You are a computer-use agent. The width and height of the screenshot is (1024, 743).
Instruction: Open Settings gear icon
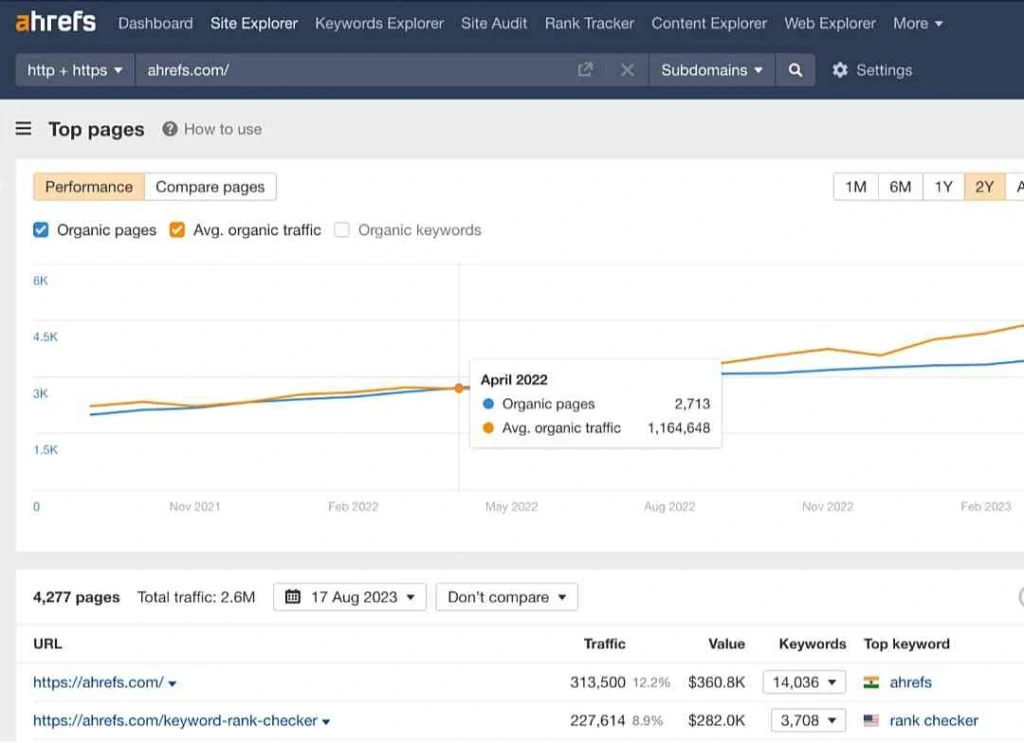tap(840, 70)
